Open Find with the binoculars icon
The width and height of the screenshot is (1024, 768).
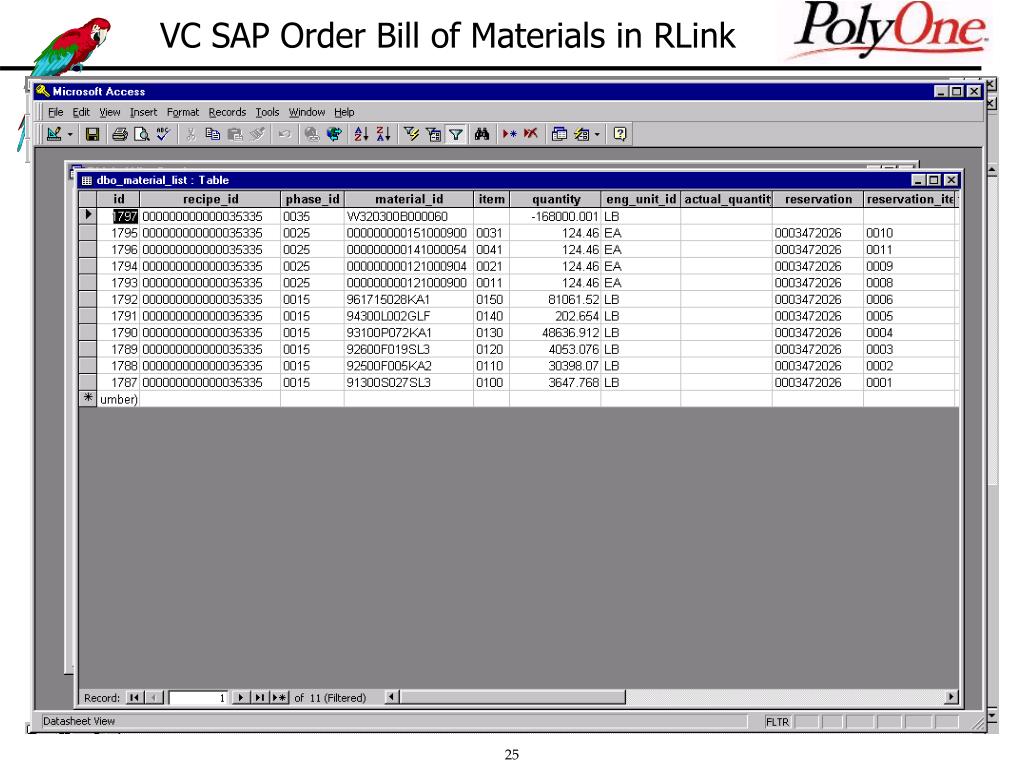pos(482,135)
